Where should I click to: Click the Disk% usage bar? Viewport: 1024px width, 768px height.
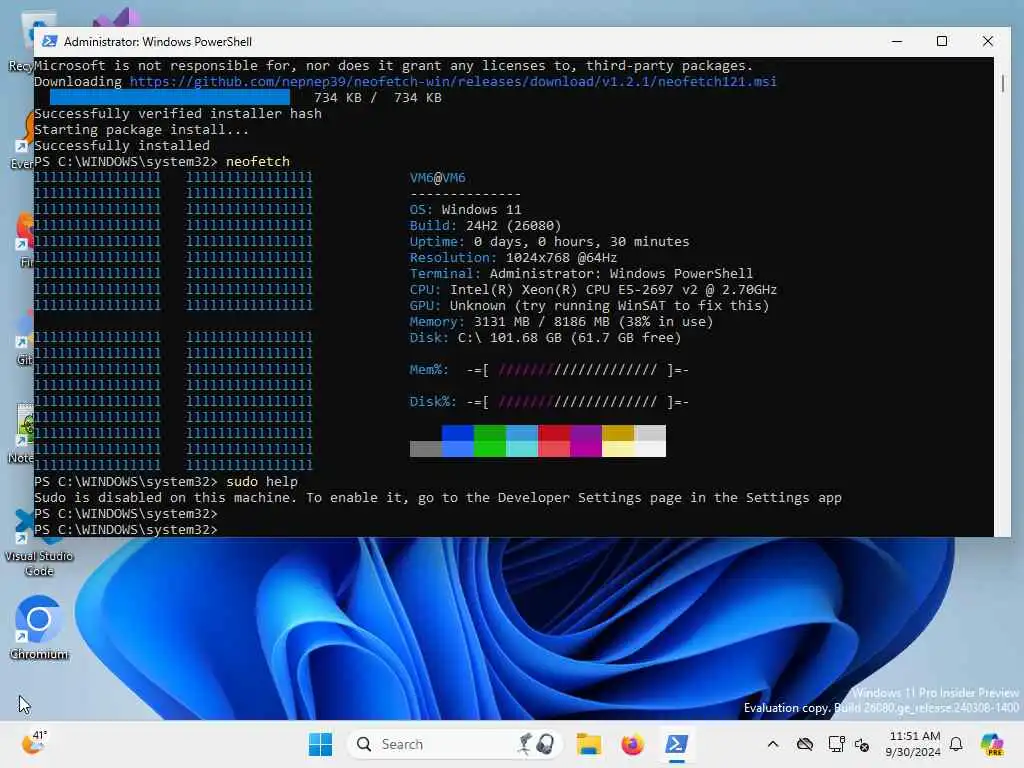click(x=577, y=402)
